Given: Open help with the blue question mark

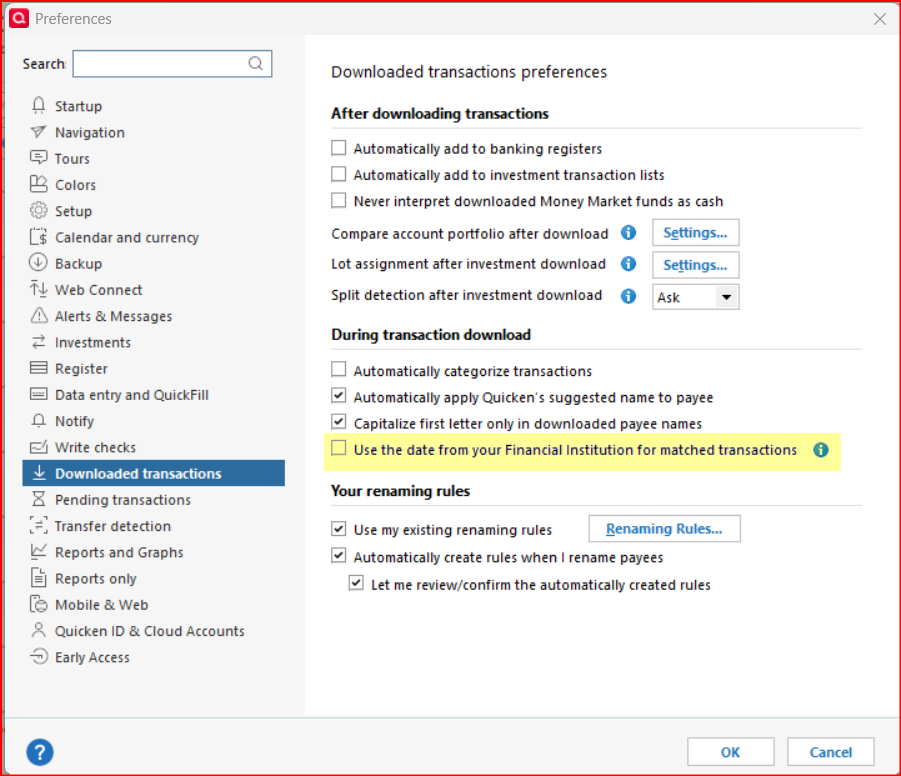Looking at the screenshot, I should coord(40,752).
